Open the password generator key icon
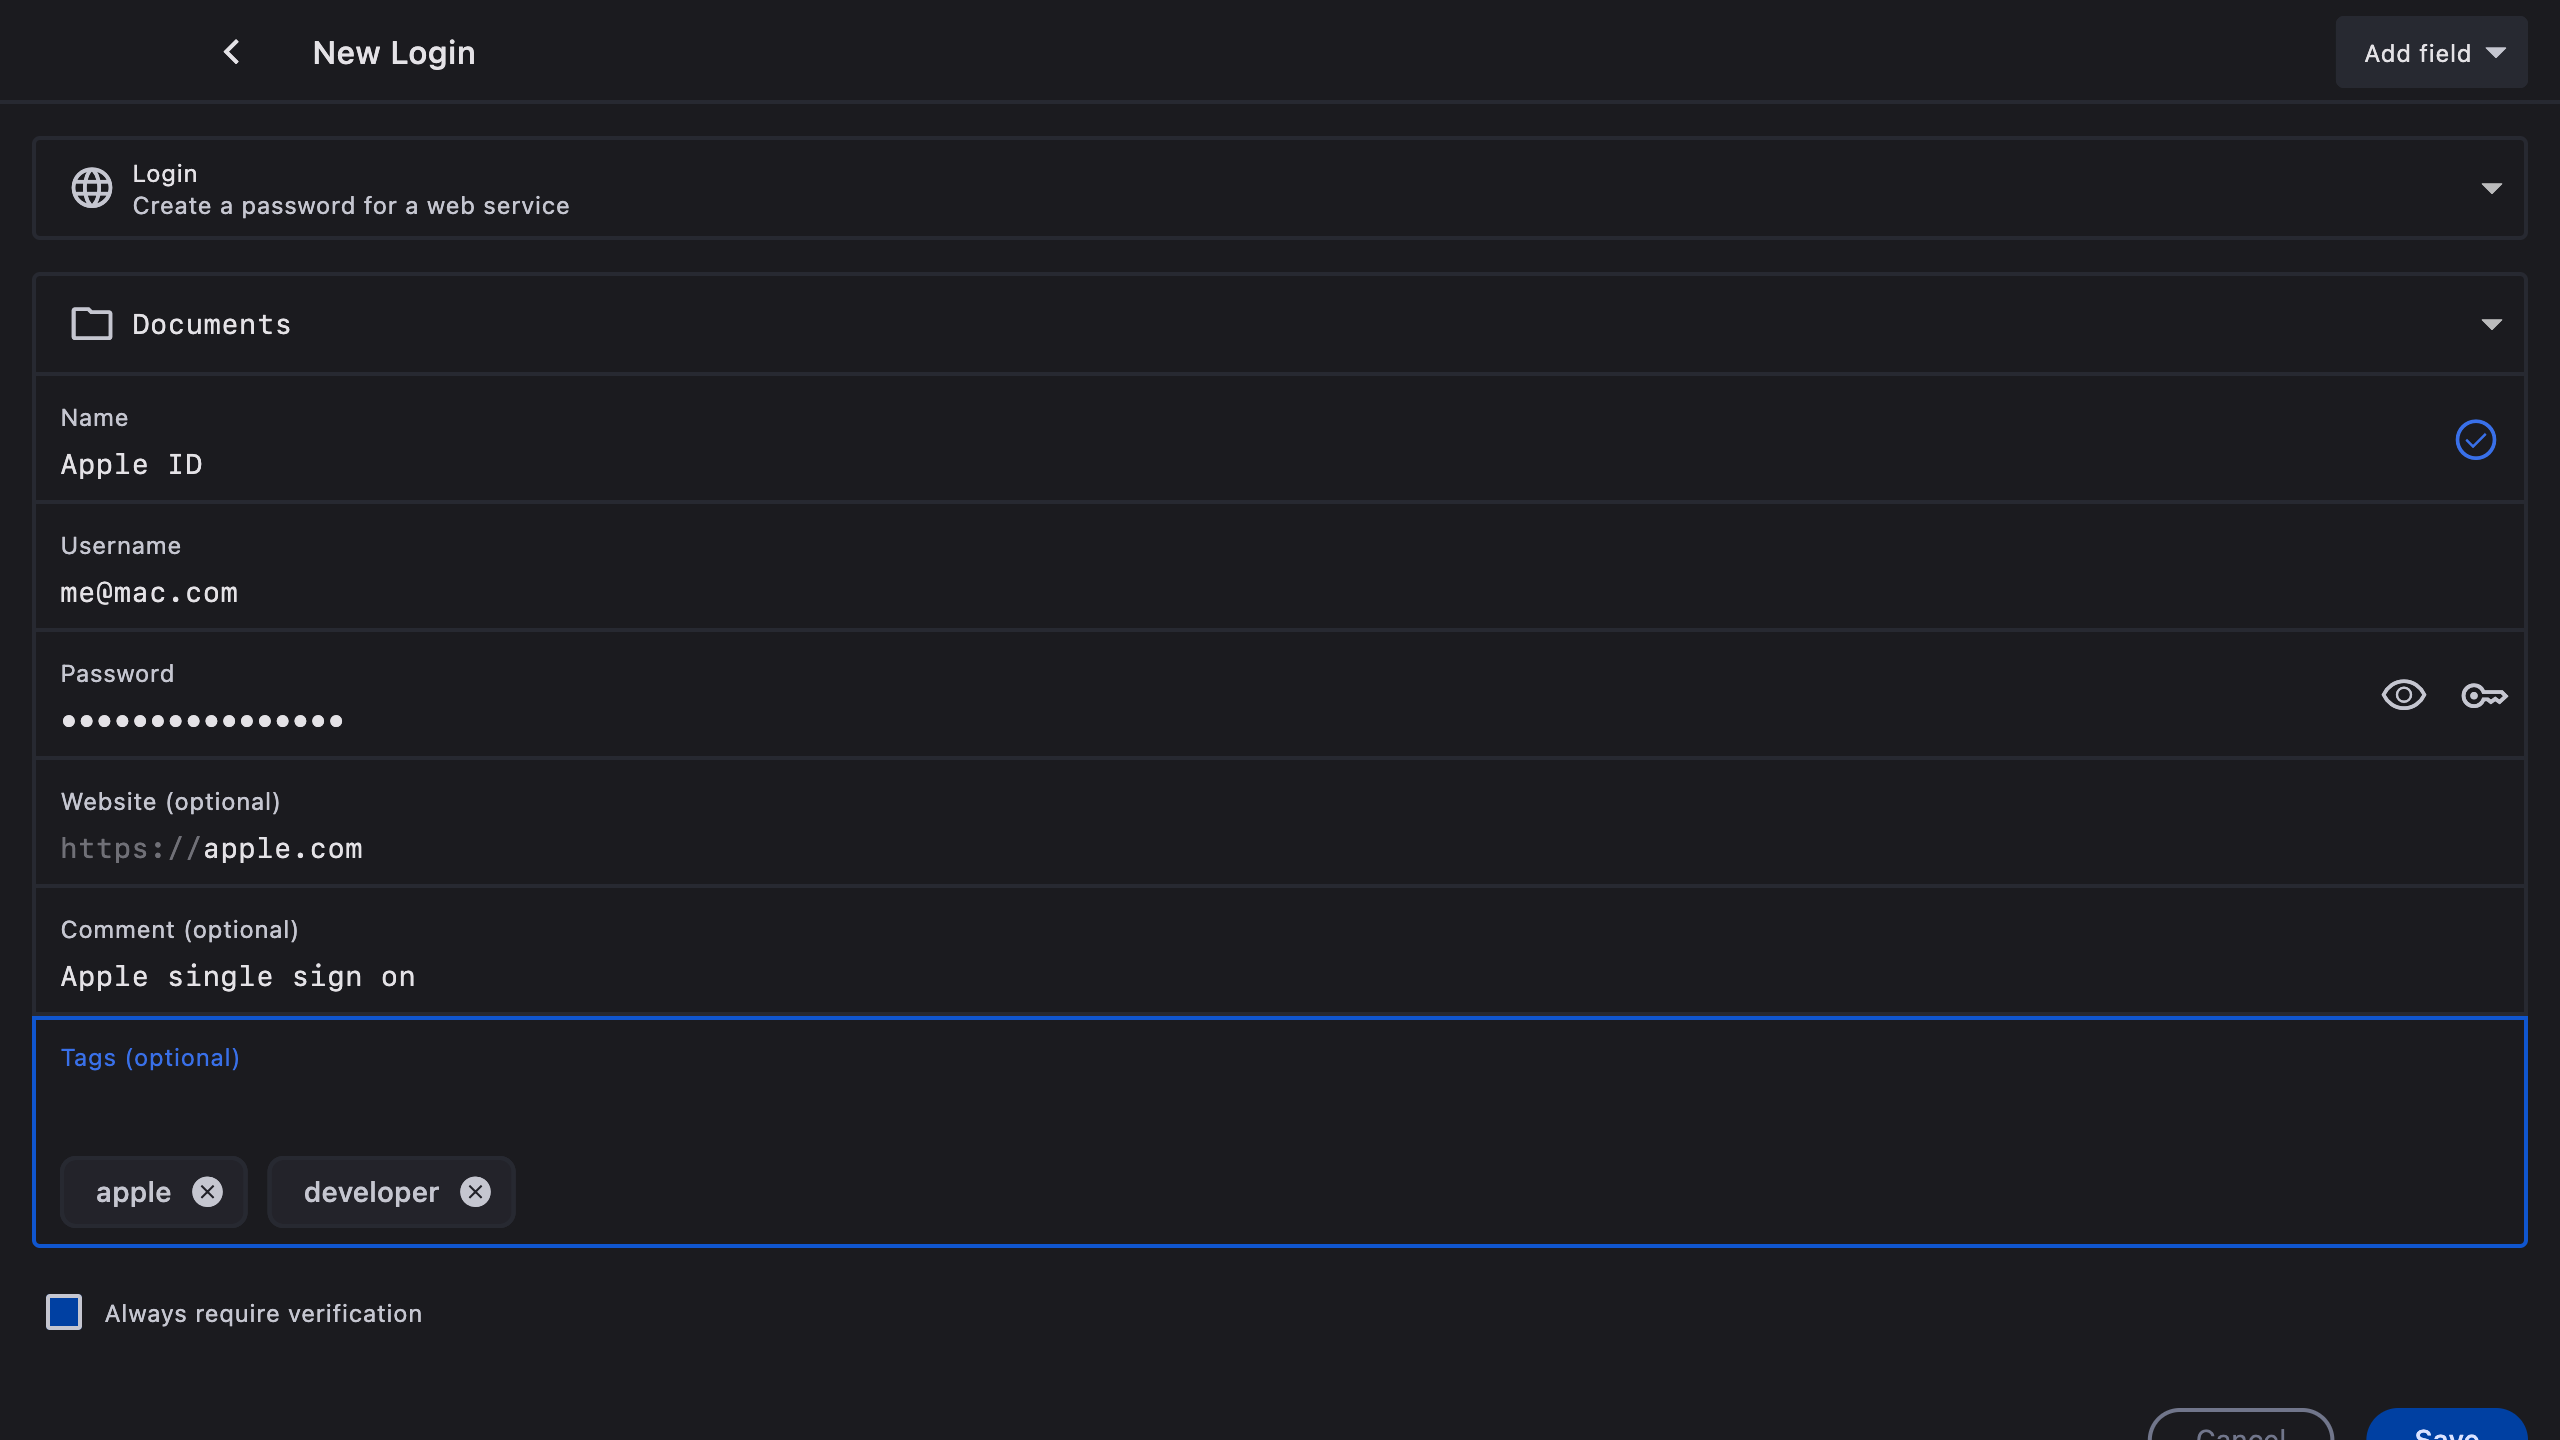 coord(2484,695)
